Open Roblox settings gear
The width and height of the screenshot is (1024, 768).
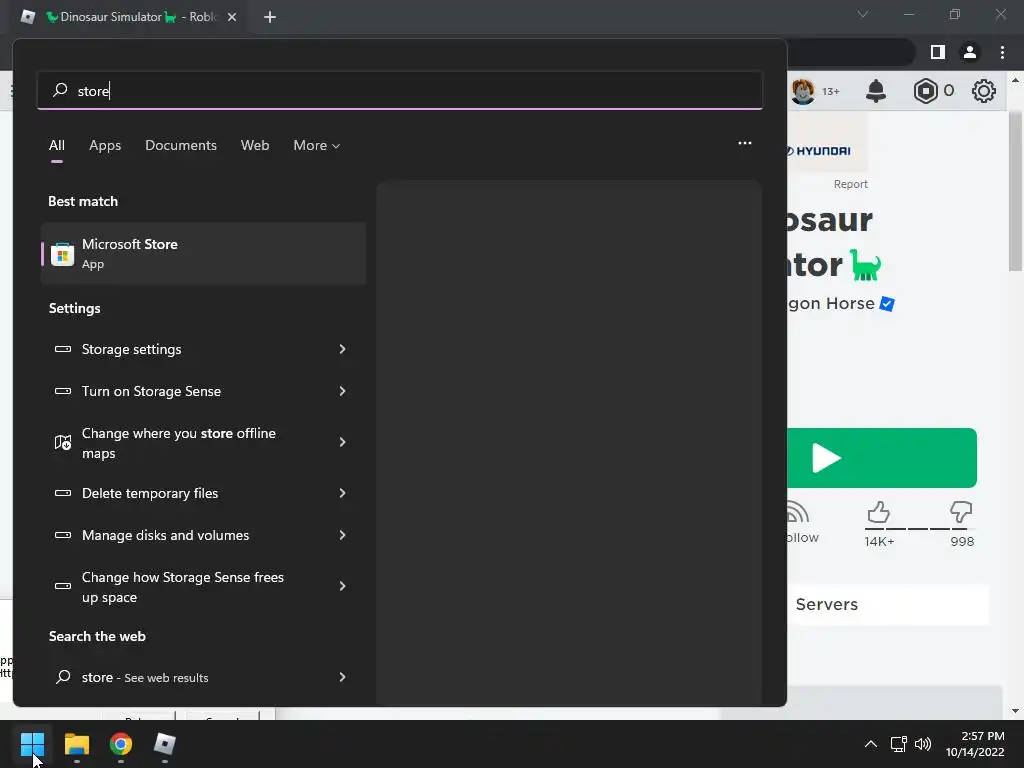pos(984,91)
